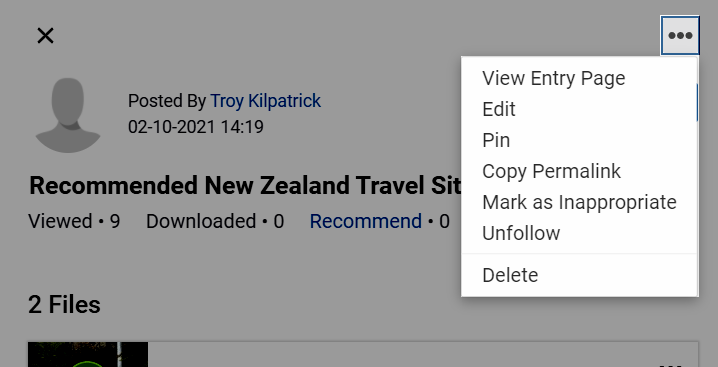Click the Downloaded count label
Screen dimensions: 718x367
pyautogui.click(x=215, y=221)
